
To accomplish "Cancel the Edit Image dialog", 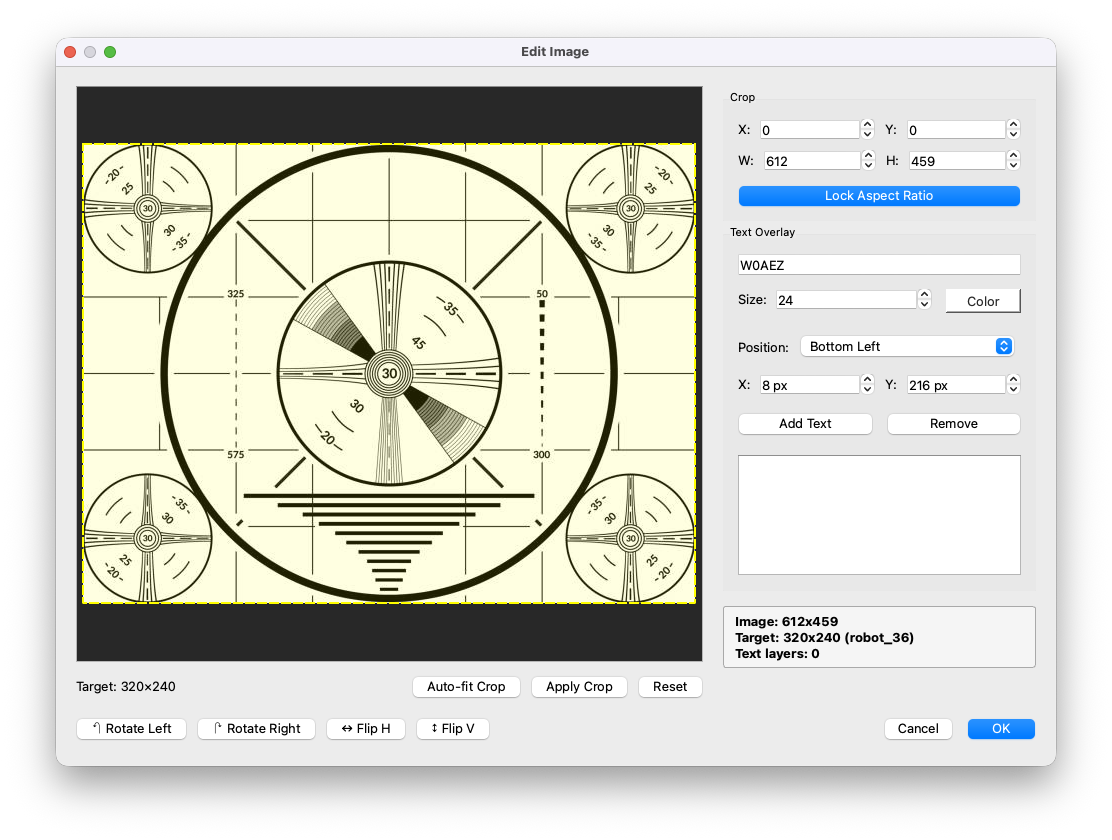I will [918, 729].
